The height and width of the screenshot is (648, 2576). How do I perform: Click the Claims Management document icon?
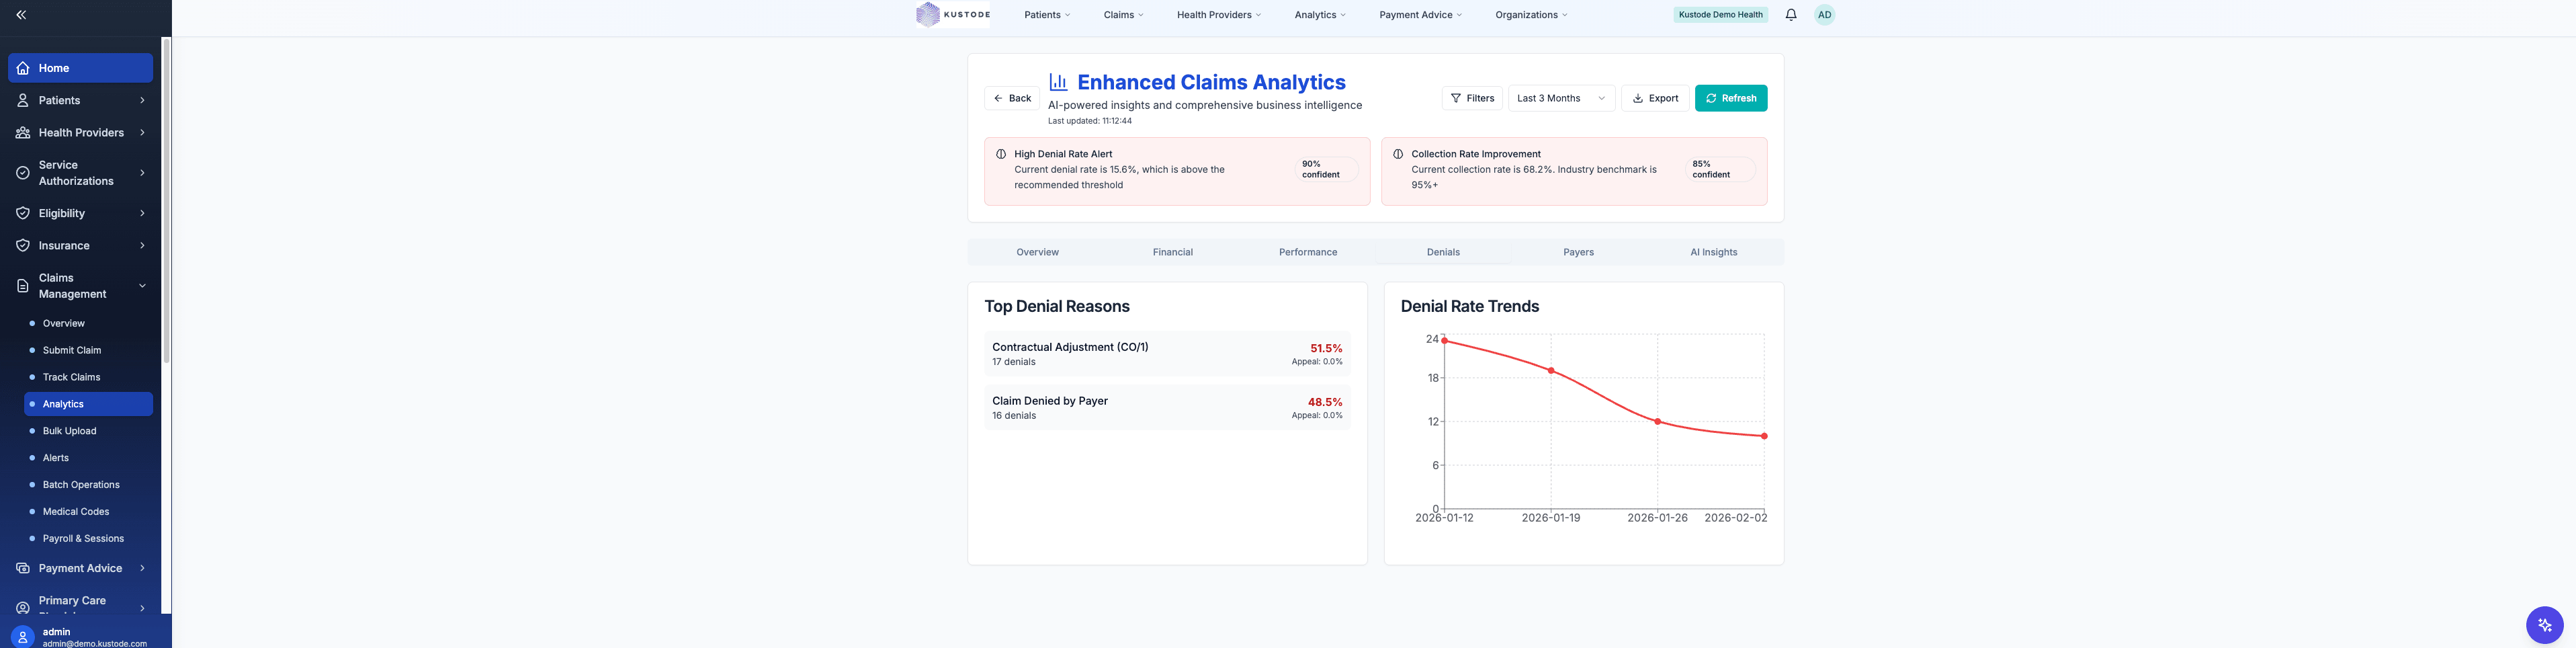click(x=23, y=285)
